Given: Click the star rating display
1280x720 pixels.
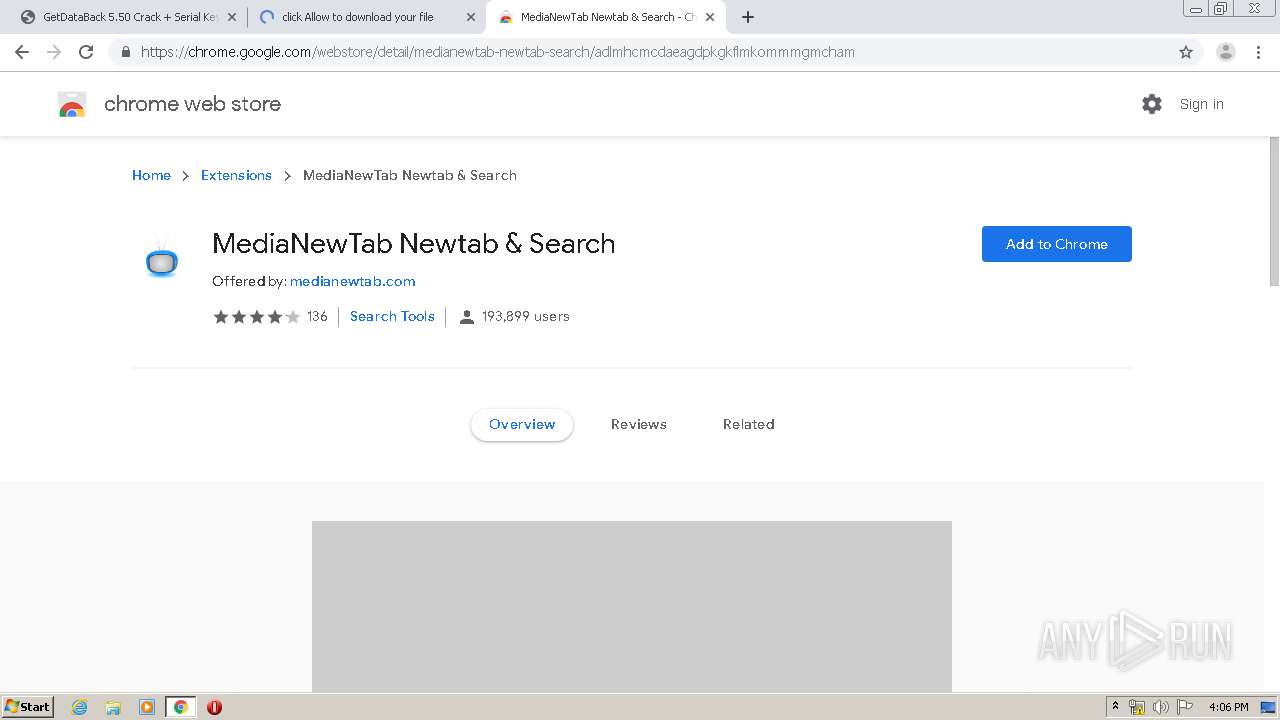Looking at the screenshot, I should coord(256,316).
